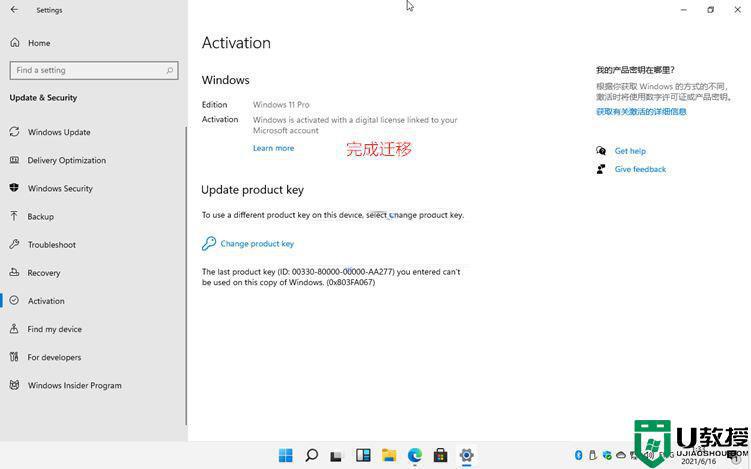Image resolution: width=751 pixels, height=469 pixels.
Task: Click the Recovery icon
Action: tap(14, 272)
